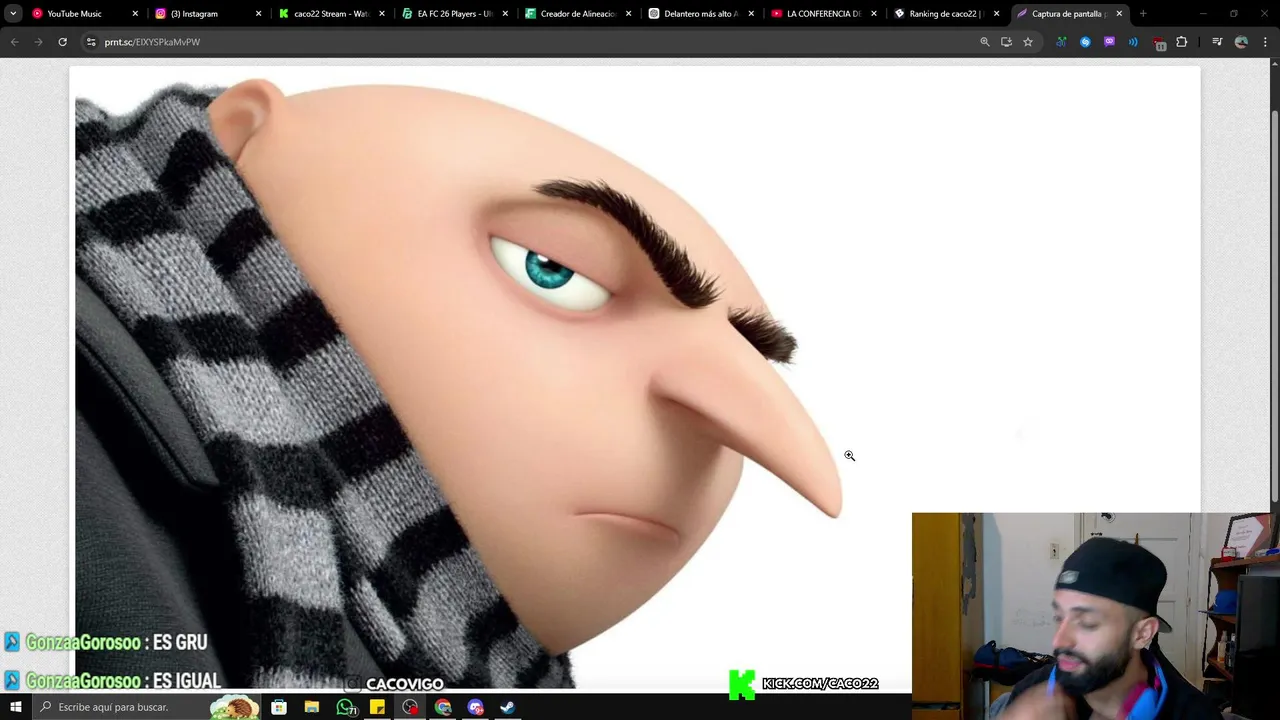Close the Captura de pantalla tab
This screenshot has width=1280, height=720.
click(x=1119, y=14)
